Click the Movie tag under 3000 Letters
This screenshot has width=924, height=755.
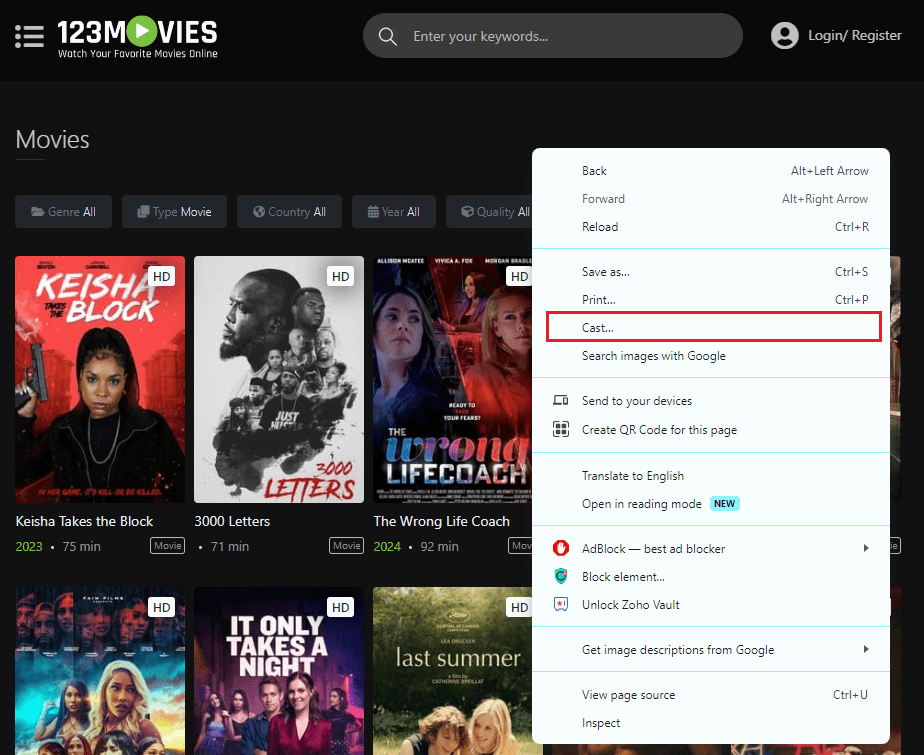346,546
